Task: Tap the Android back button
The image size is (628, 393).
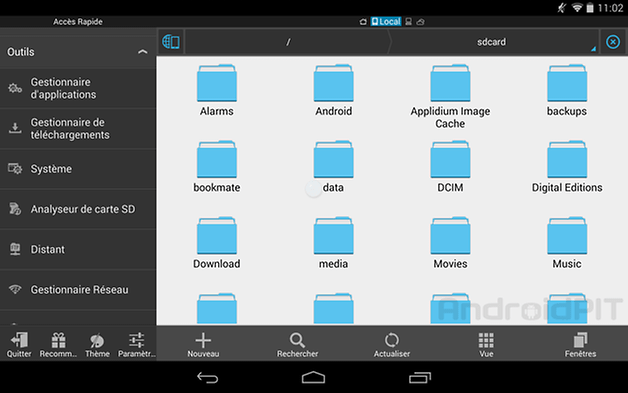Action: click(207, 377)
